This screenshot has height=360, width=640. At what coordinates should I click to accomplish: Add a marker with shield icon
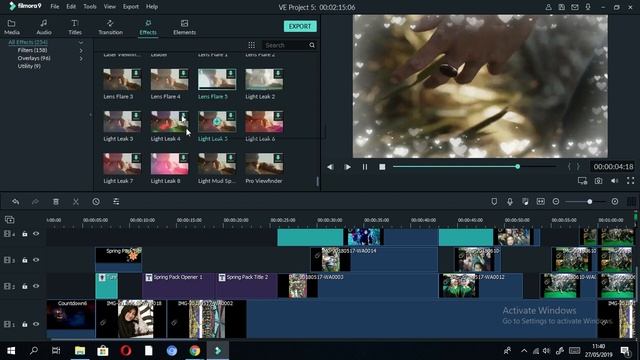[x=494, y=202]
